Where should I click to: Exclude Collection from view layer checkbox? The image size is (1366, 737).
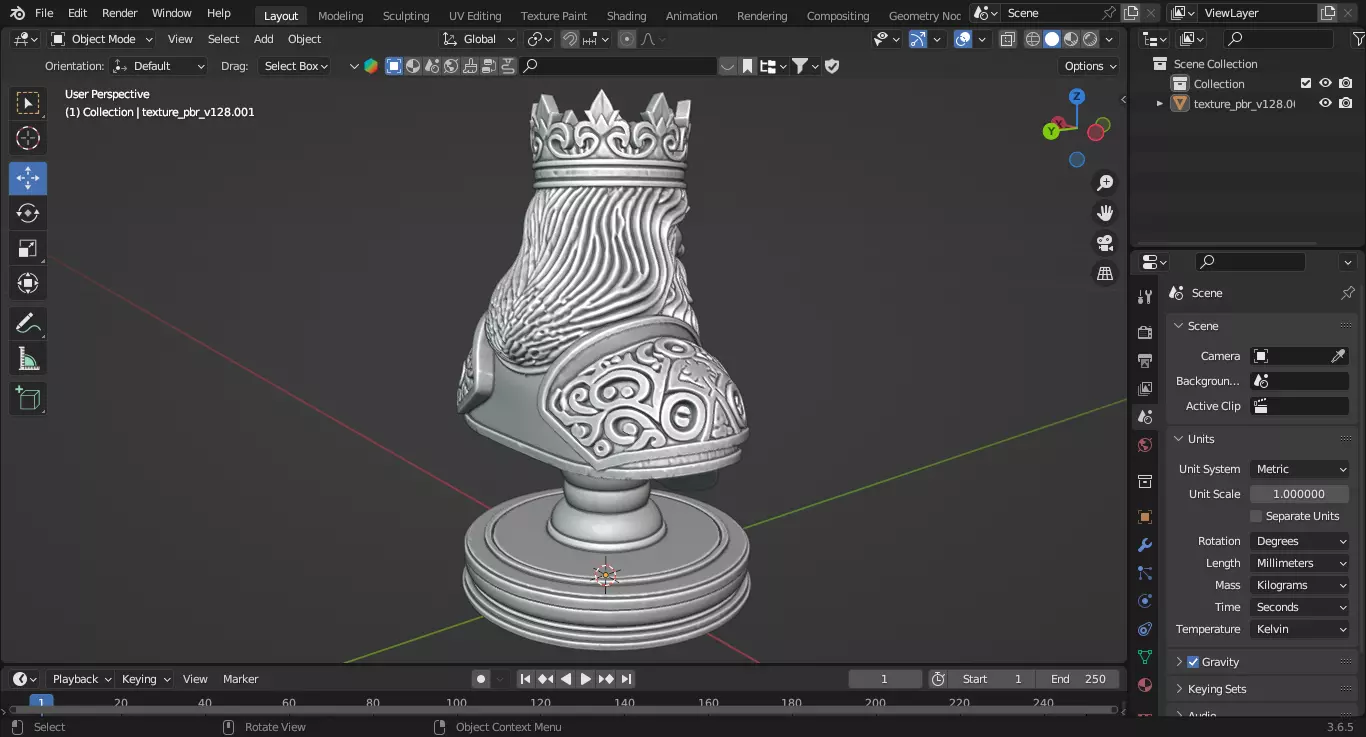point(1305,83)
